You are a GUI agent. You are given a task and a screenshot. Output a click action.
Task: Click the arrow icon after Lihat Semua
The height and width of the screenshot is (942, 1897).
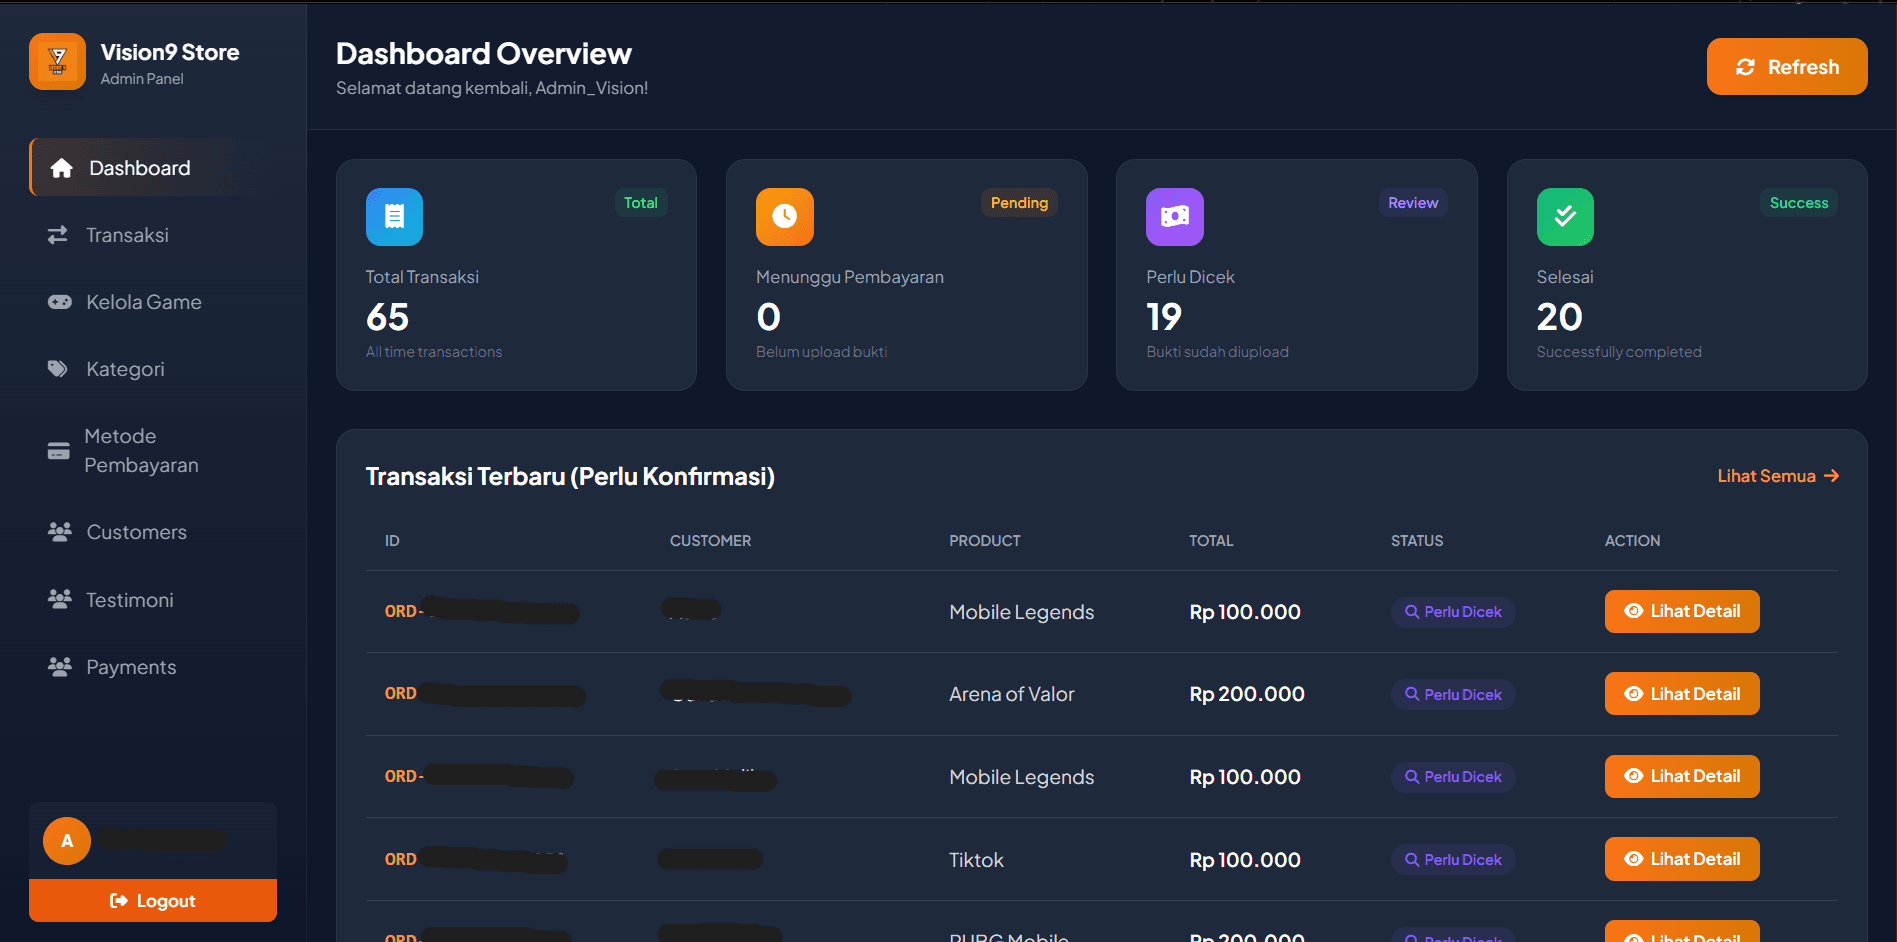tap(1831, 476)
